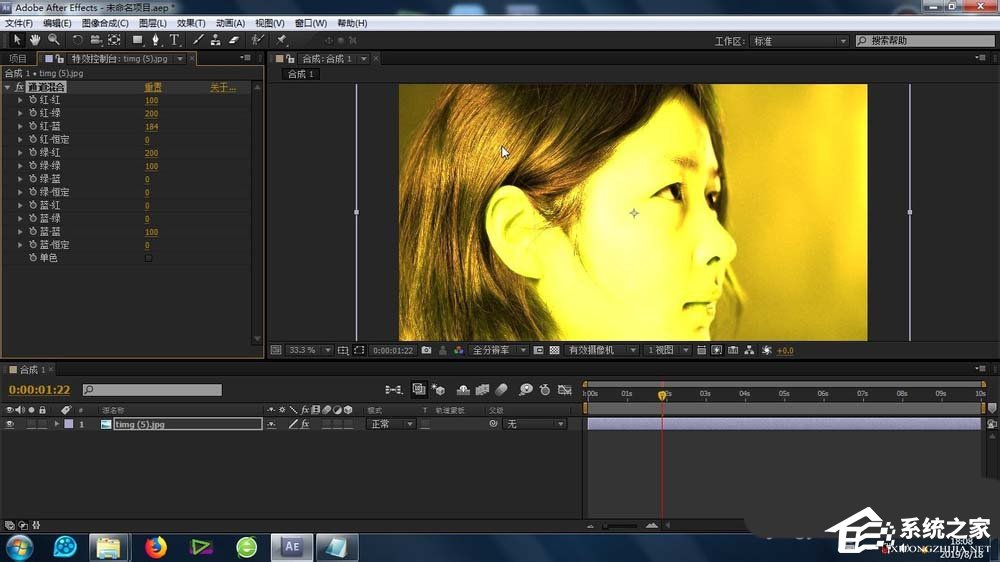The width and height of the screenshot is (1000, 562).
Task: Hide the timg (5).jpg layer eye toggle
Action: (10, 424)
